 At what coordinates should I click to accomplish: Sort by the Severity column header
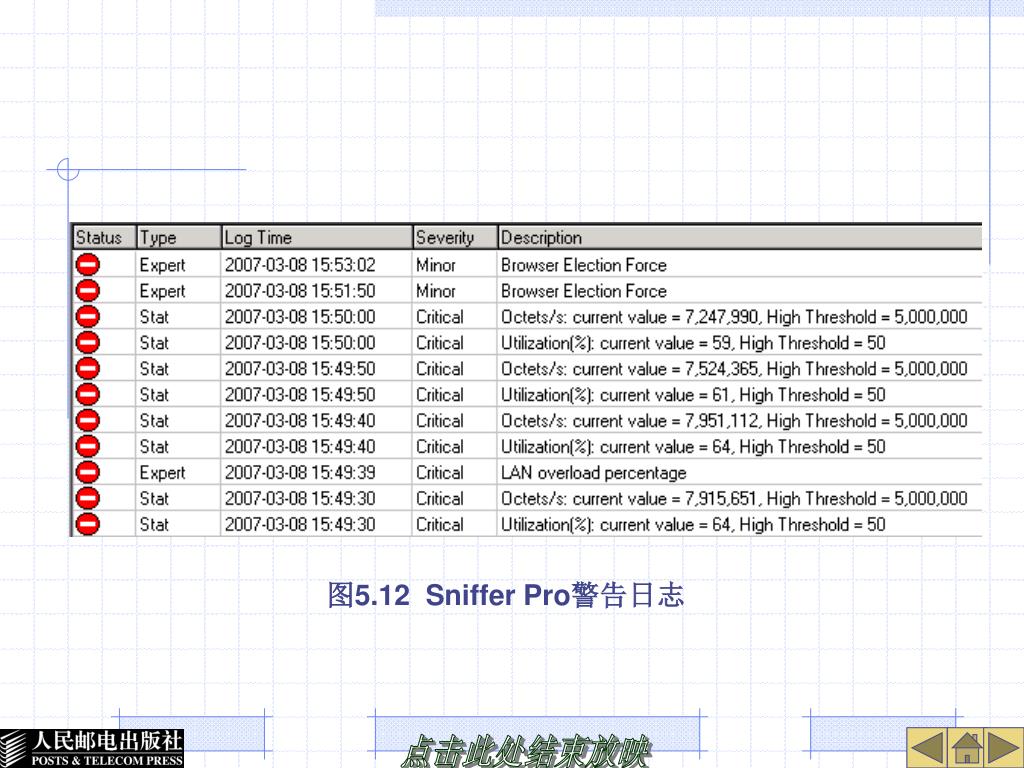(x=455, y=238)
